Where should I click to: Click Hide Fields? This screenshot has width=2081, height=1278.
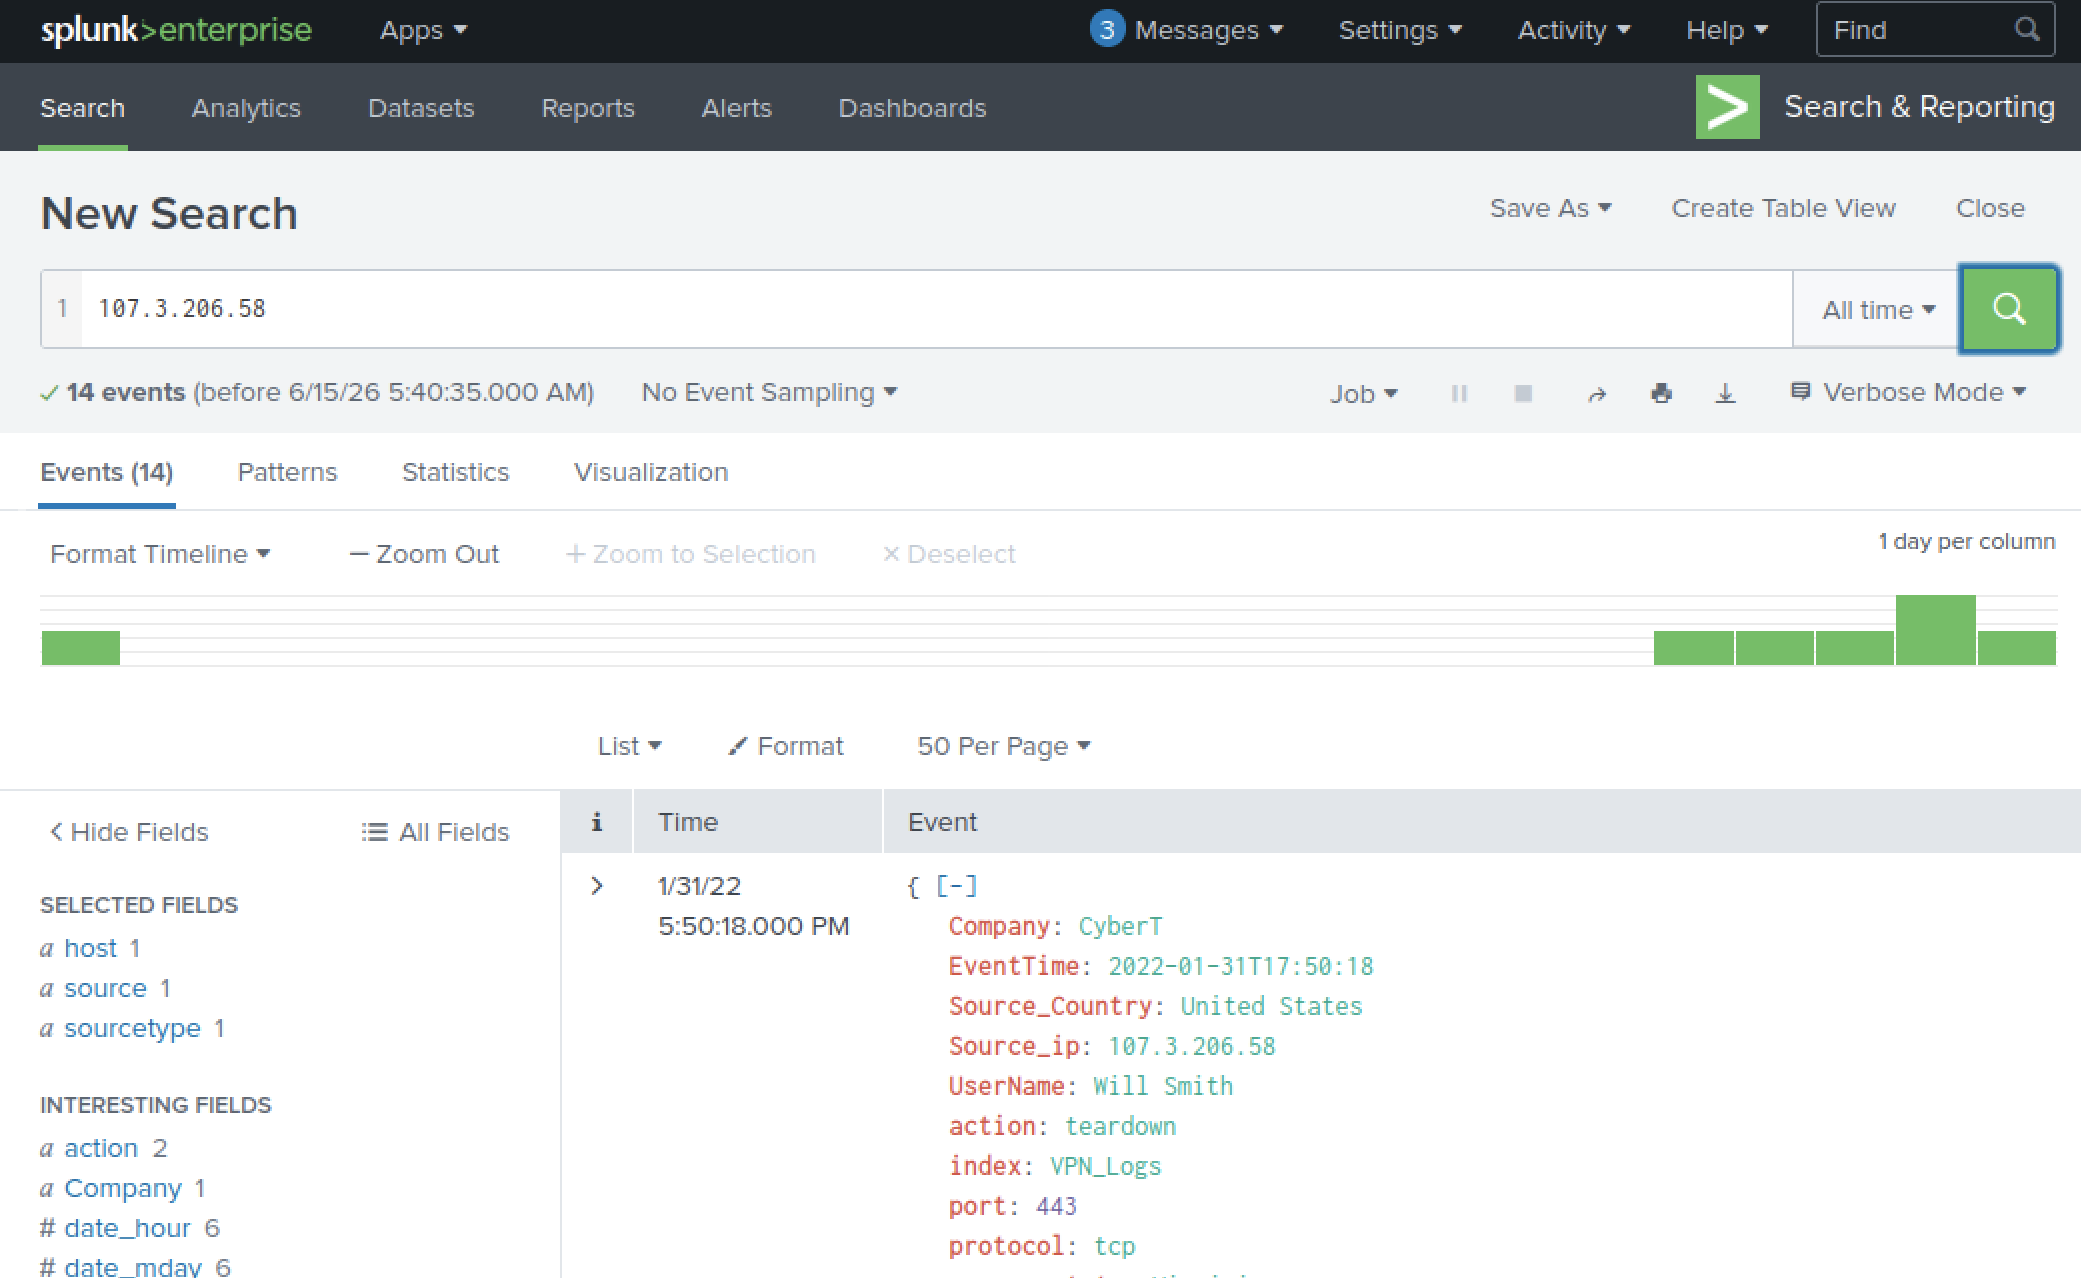point(129,832)
